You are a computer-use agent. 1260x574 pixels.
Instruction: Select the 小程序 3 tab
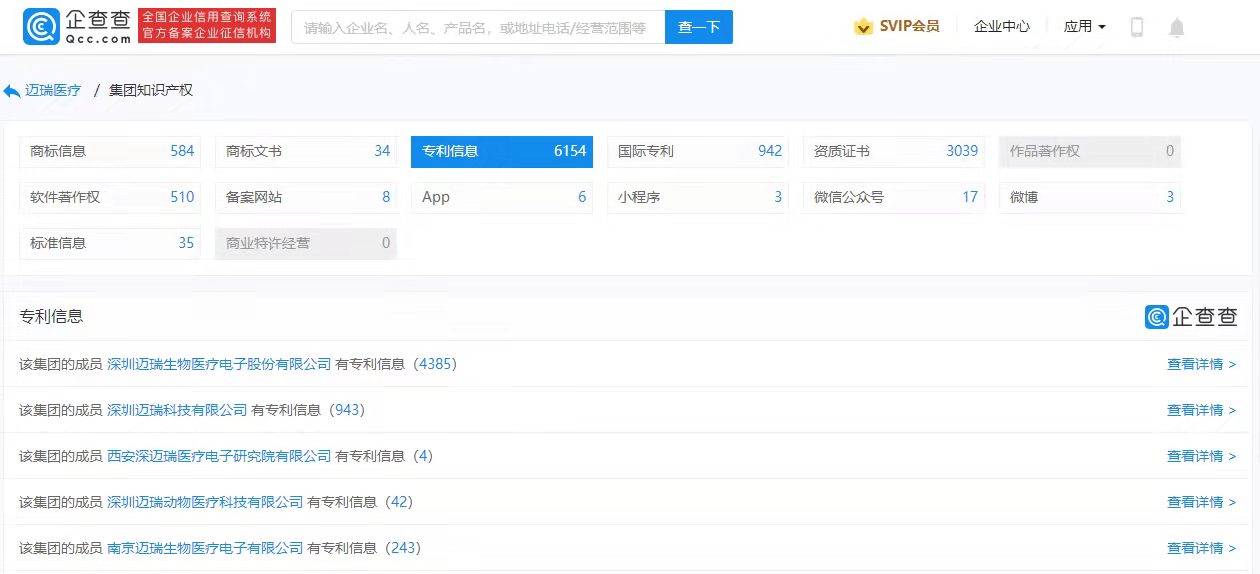click(698, 197)
